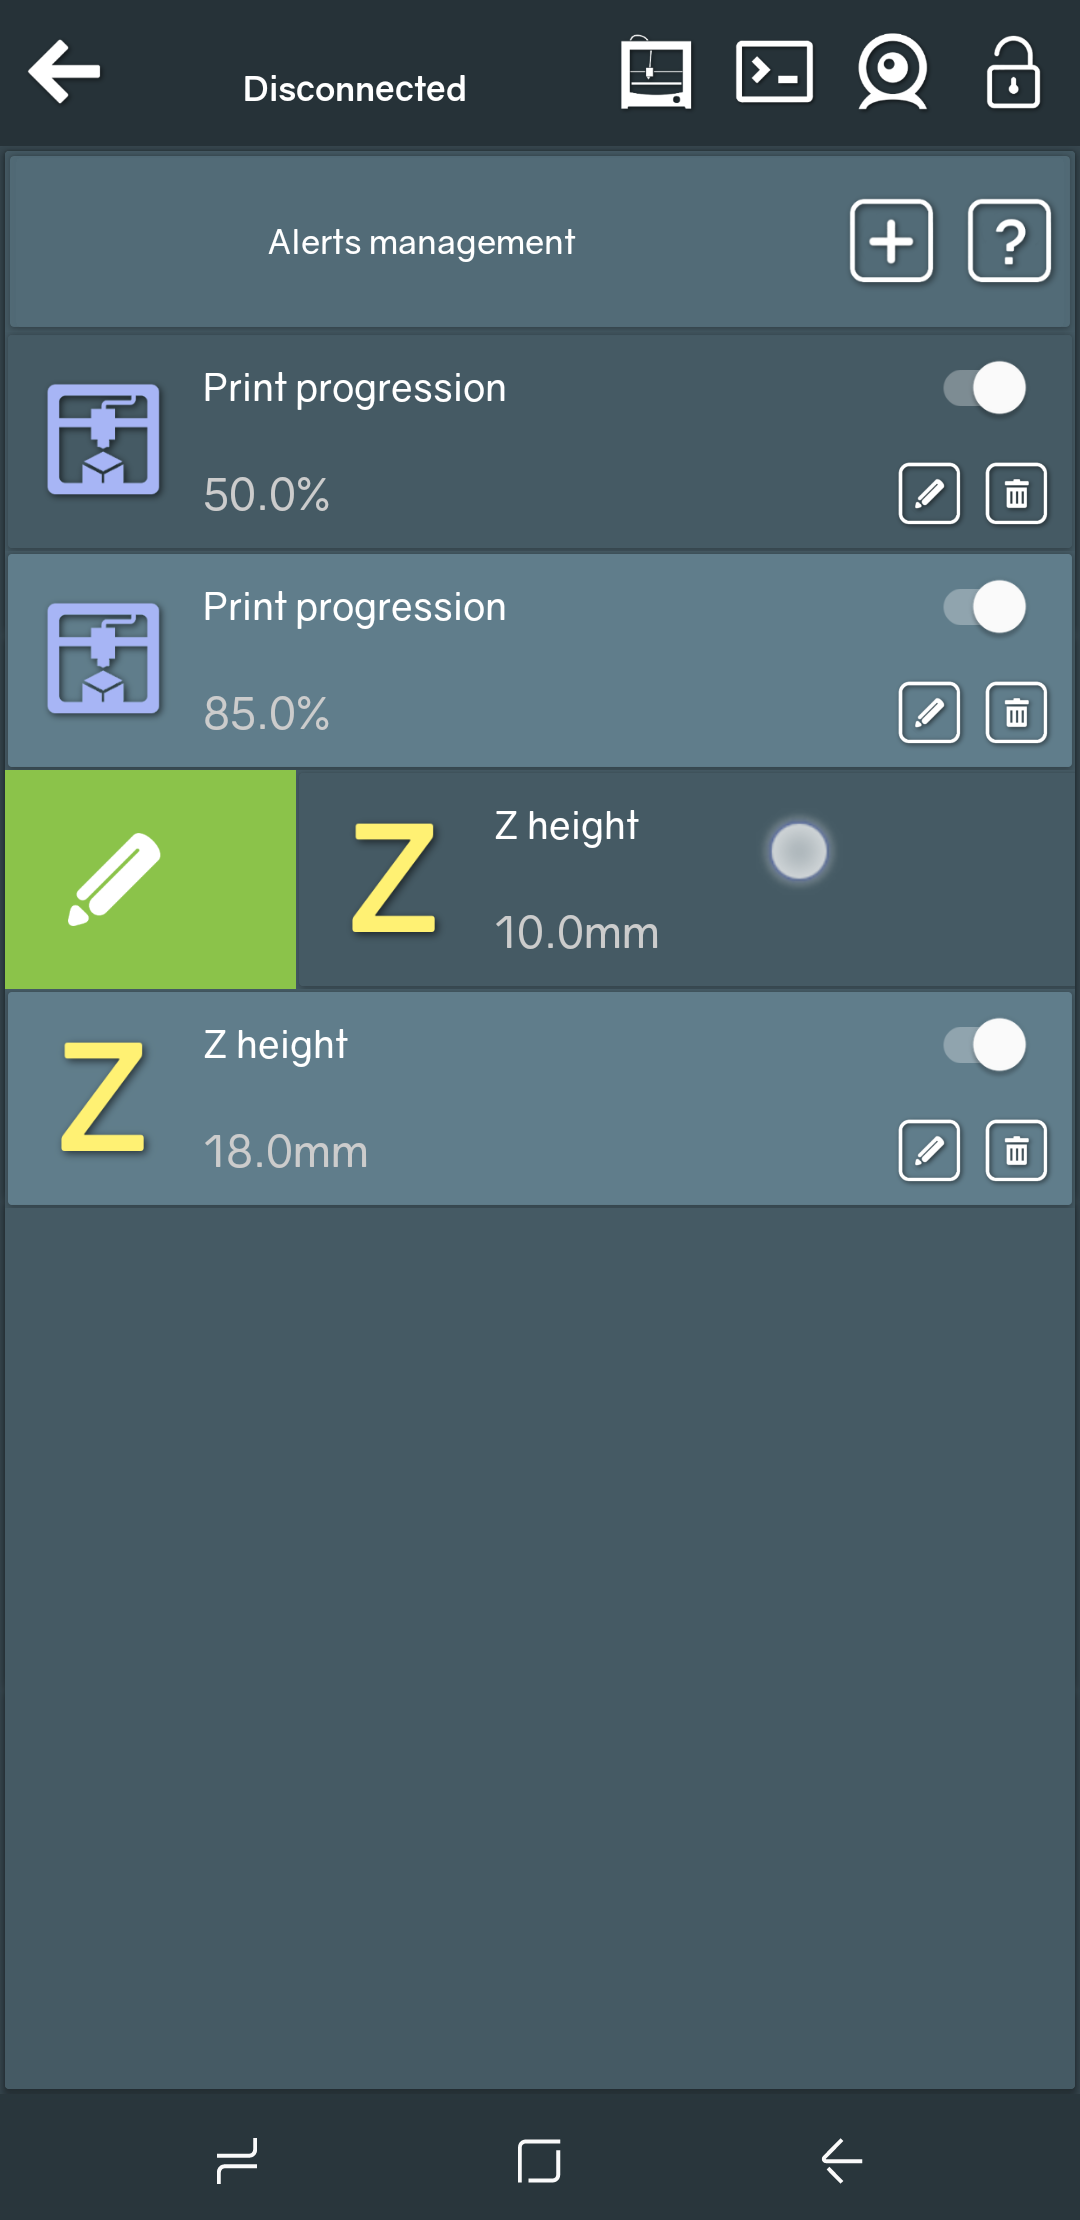The height and width of the screenshot is (2220, 1080).
Task: Delete the 50.0% print progression alert
Action: [x=1016, y=493]
